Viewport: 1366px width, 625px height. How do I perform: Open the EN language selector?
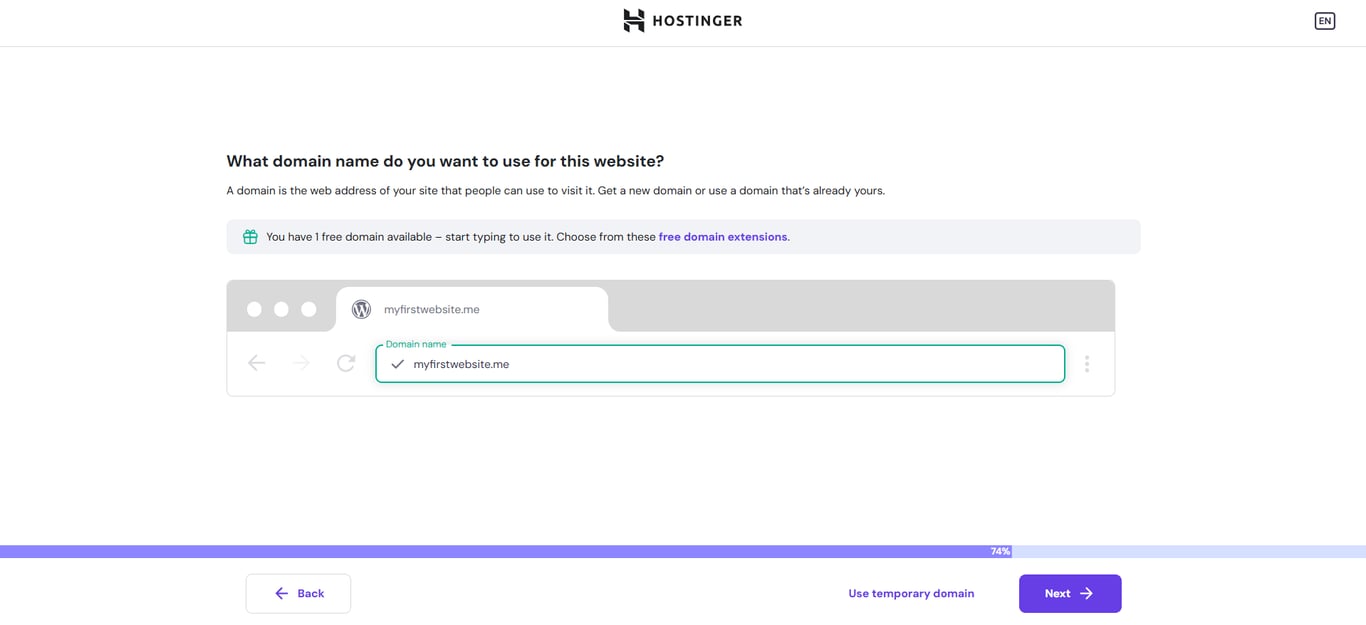click(x=1324, y=20)
